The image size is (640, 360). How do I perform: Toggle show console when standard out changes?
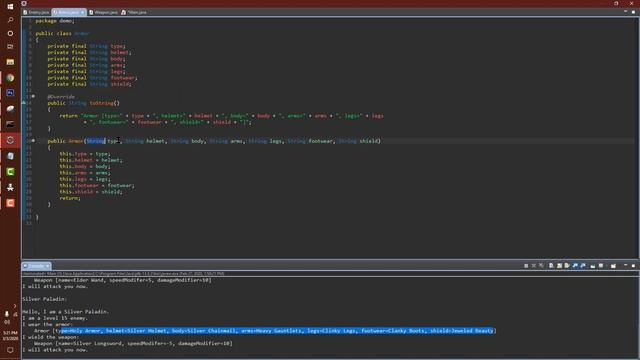point(575,266)
